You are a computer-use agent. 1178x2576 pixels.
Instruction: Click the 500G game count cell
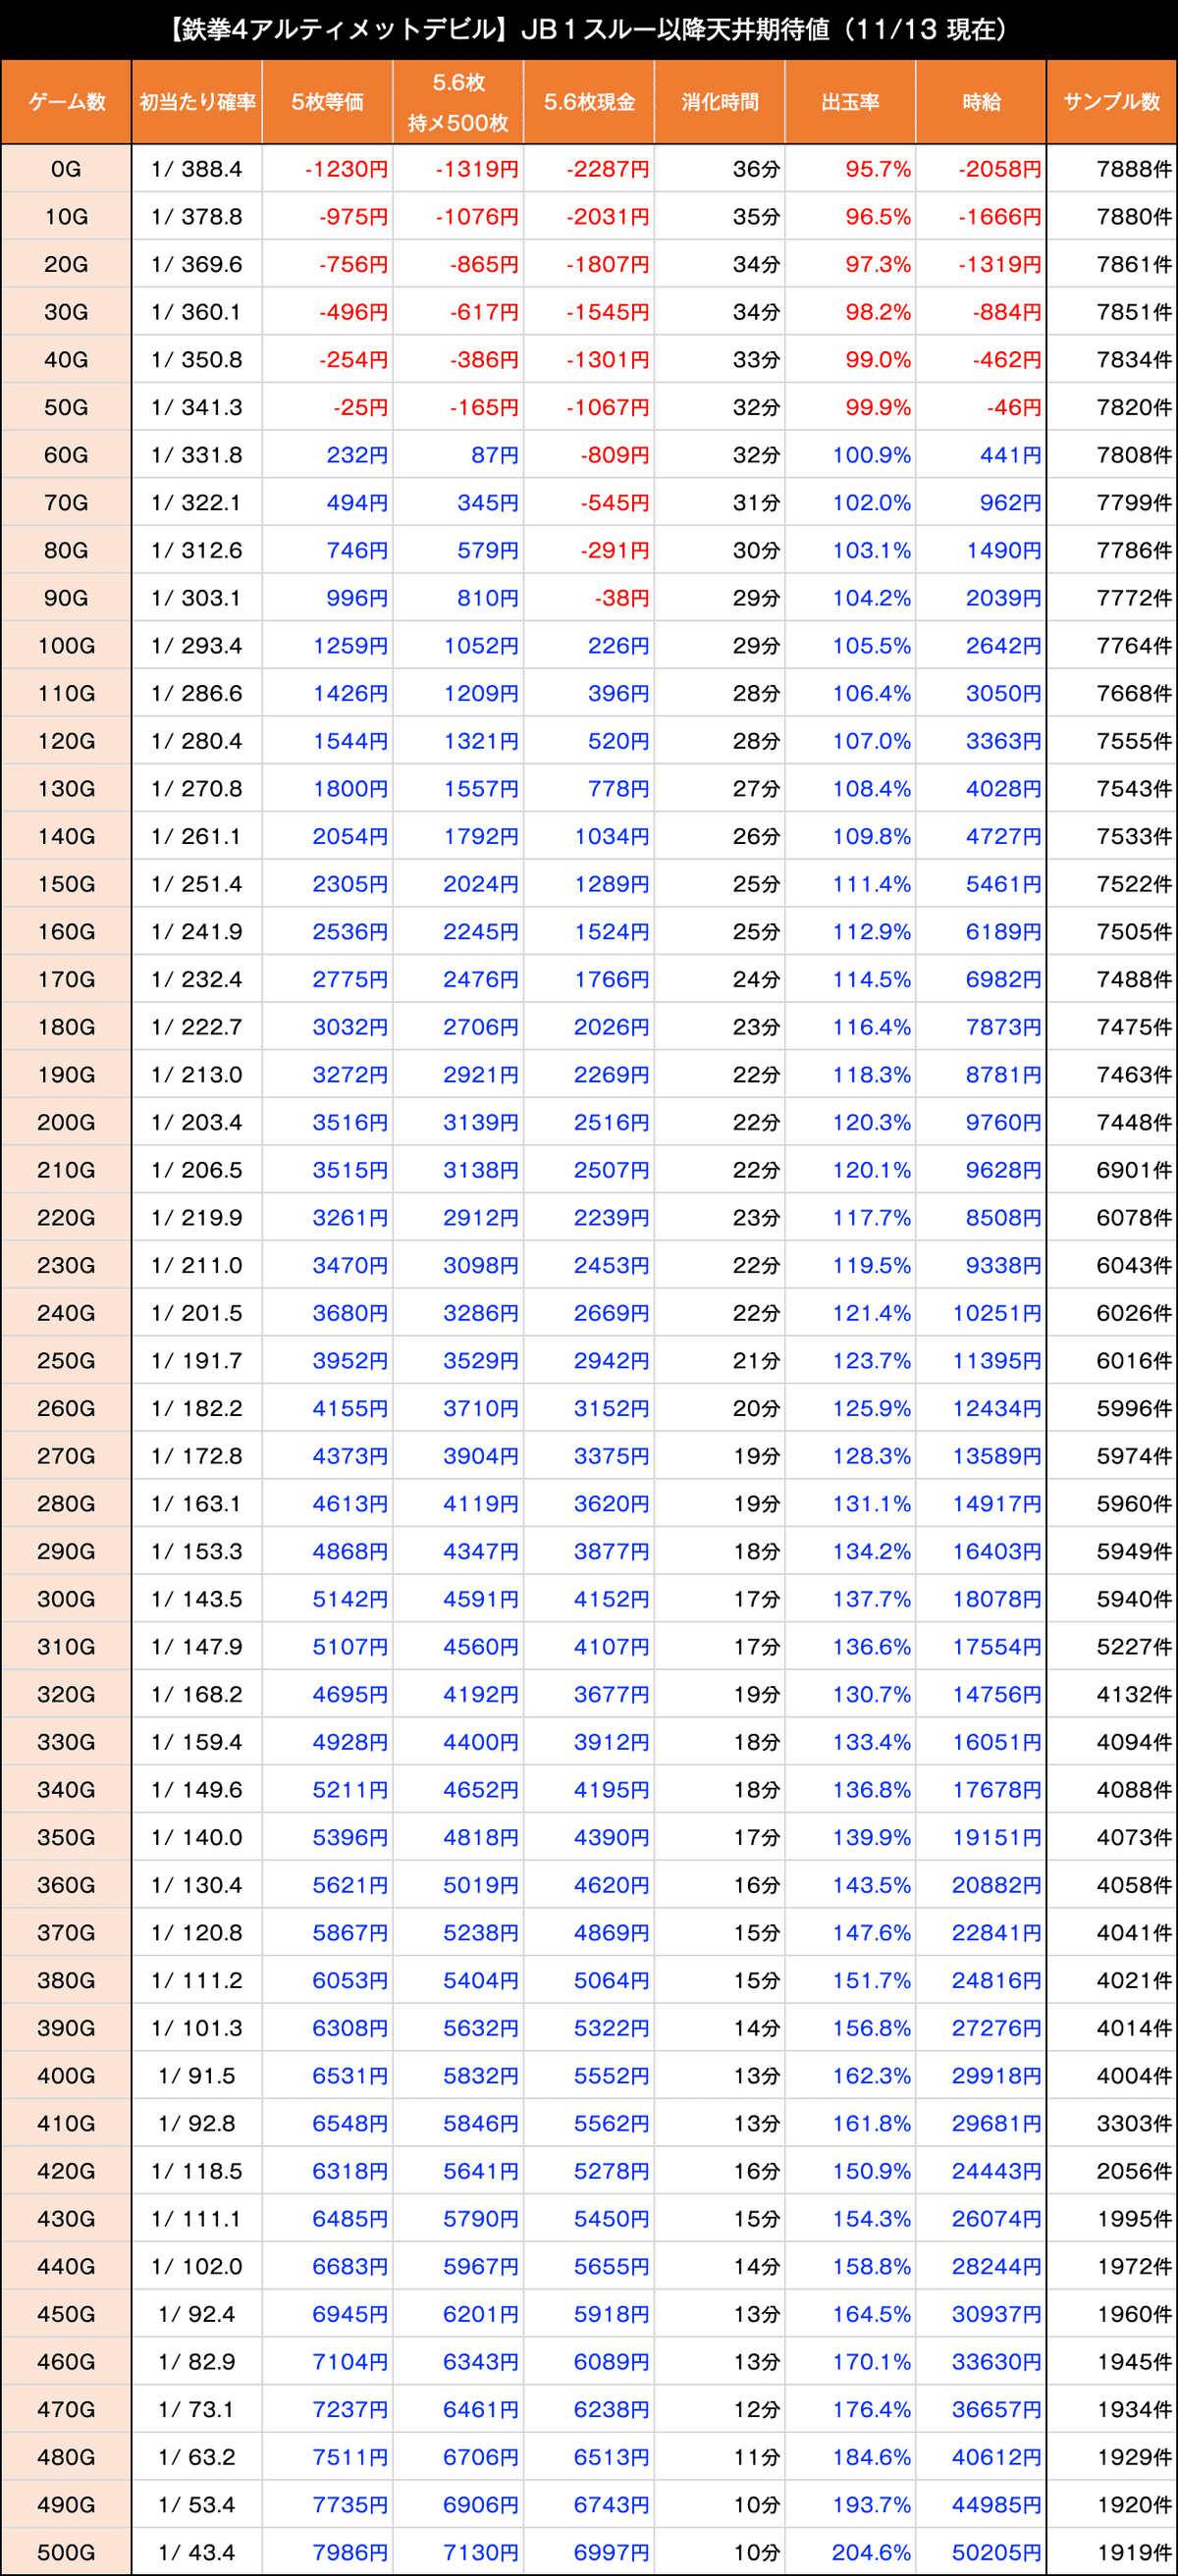coord(66,2552)
